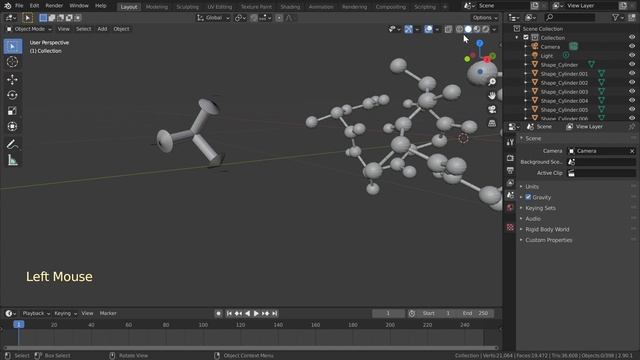Hide the Camera object via eye icon
The height and width of the screenshot is (360, 640).
(632, 47)
